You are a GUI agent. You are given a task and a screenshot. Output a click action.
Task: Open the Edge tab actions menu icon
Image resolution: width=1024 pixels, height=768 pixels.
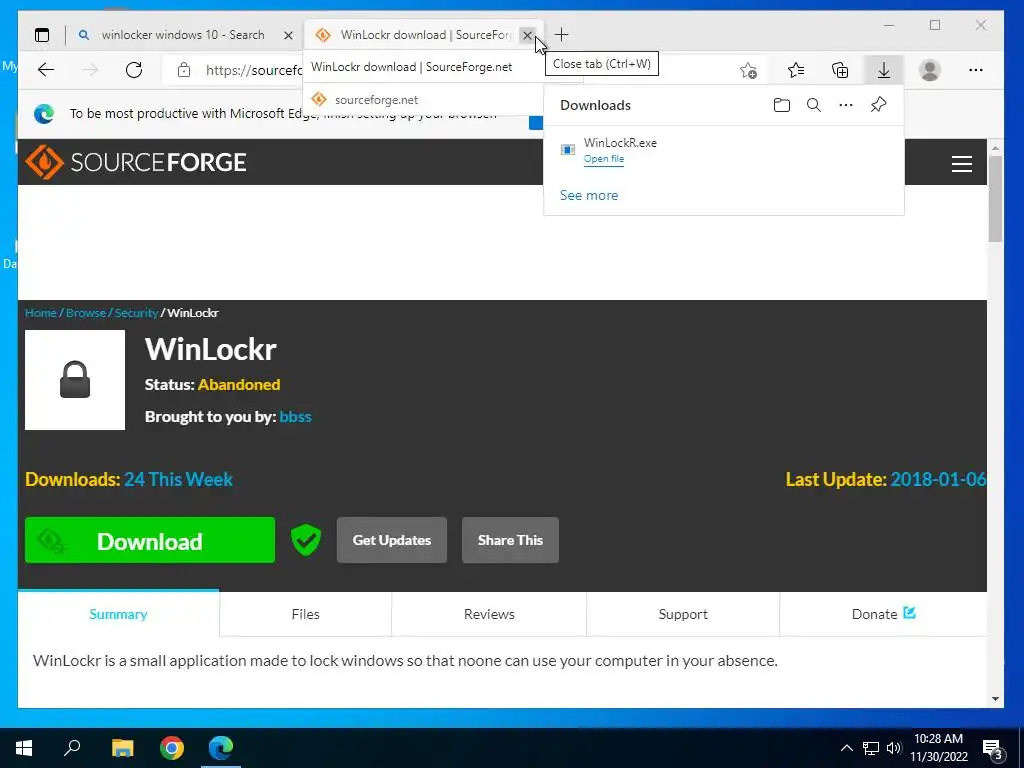42,35
